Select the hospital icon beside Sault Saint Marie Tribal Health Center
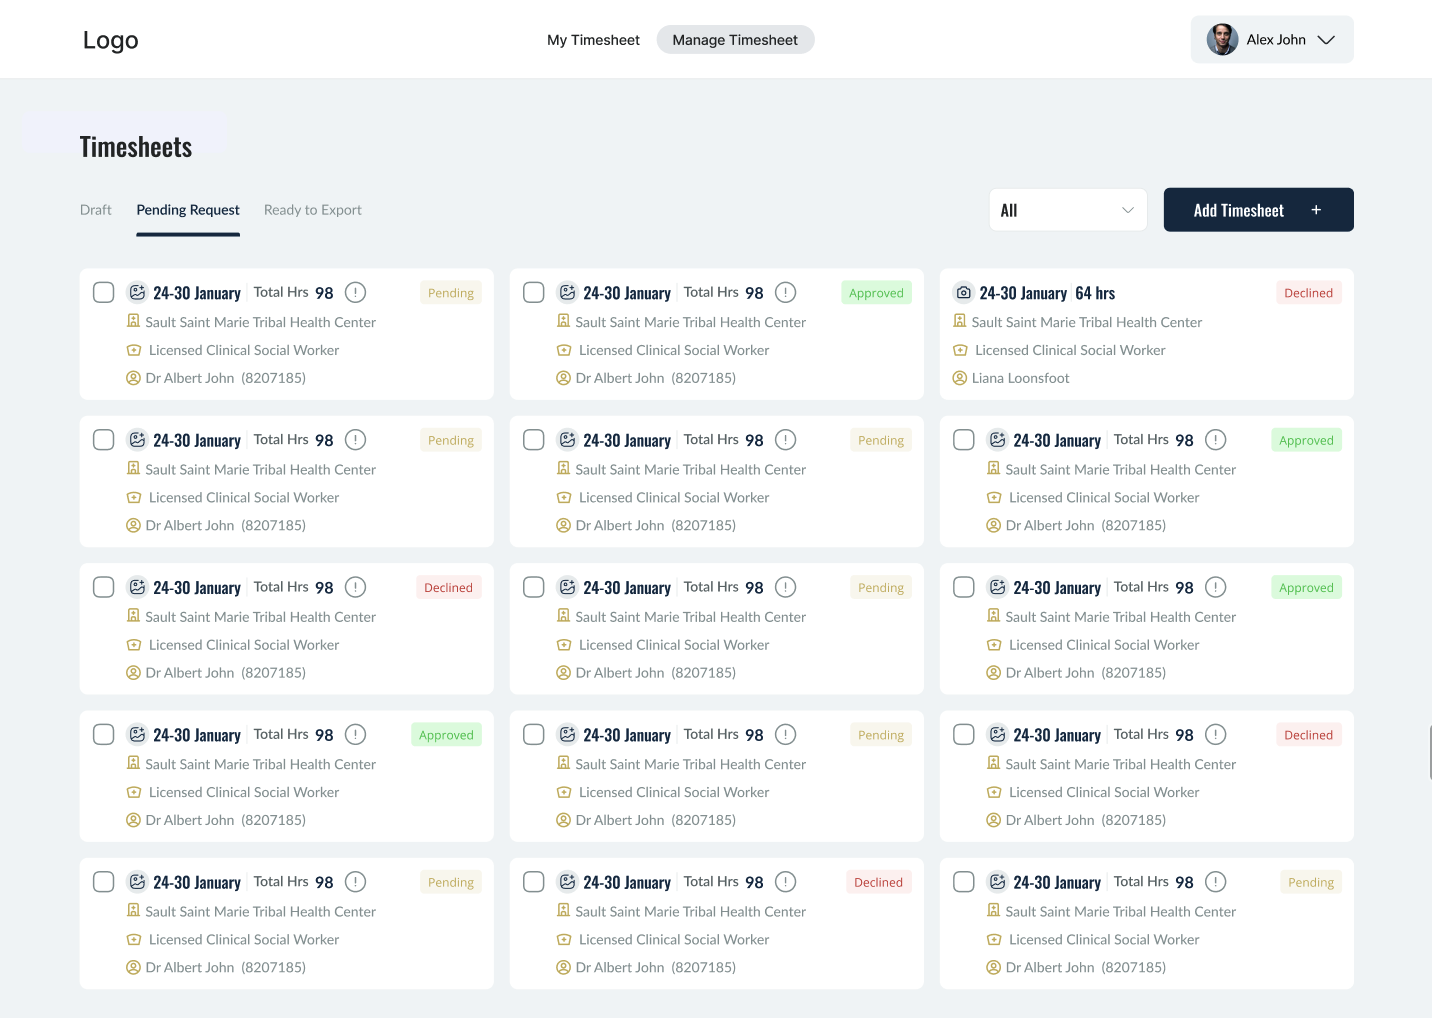Viewport: 1432px width, 1018px height. [134, 321]
